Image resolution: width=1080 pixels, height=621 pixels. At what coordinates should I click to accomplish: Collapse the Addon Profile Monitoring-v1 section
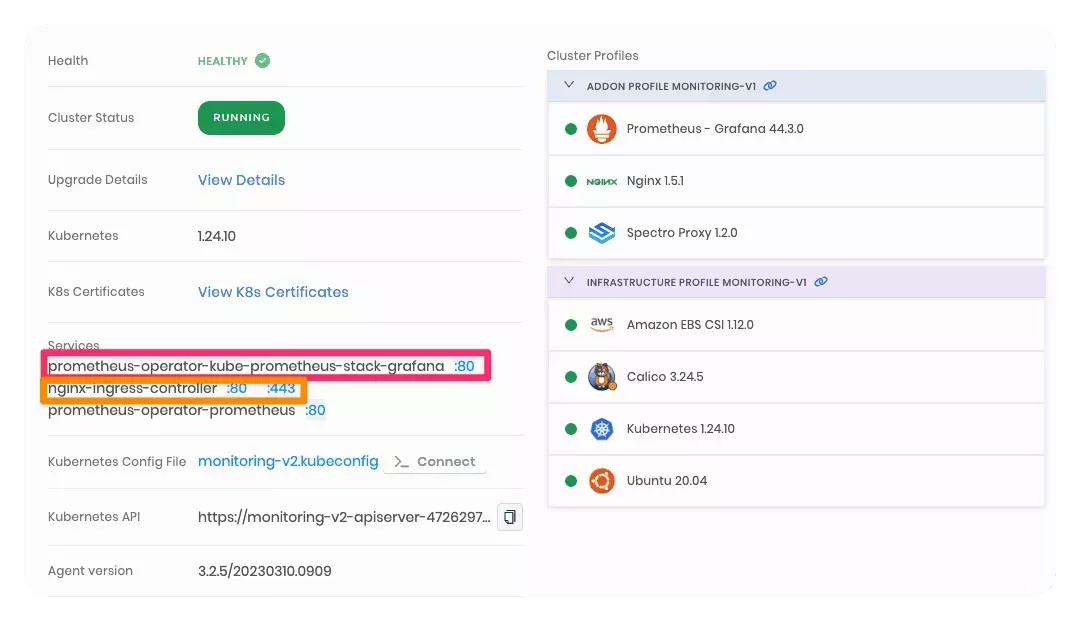click(x=567, y=86)
